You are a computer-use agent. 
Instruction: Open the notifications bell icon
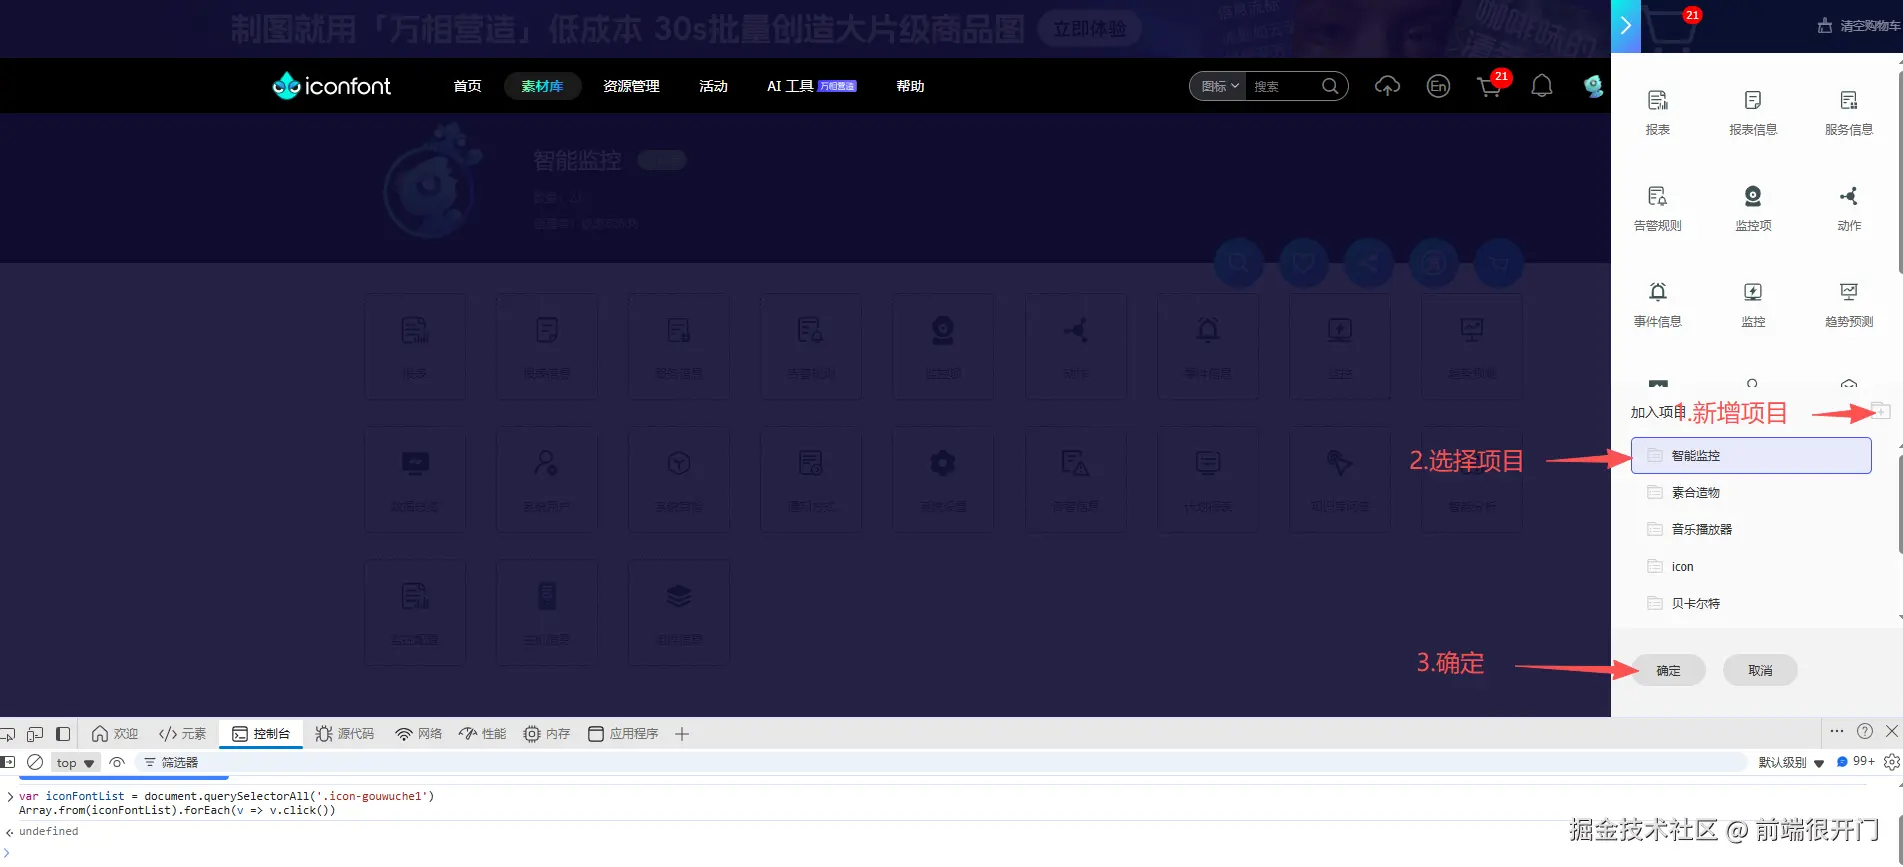click(1542, 86)
